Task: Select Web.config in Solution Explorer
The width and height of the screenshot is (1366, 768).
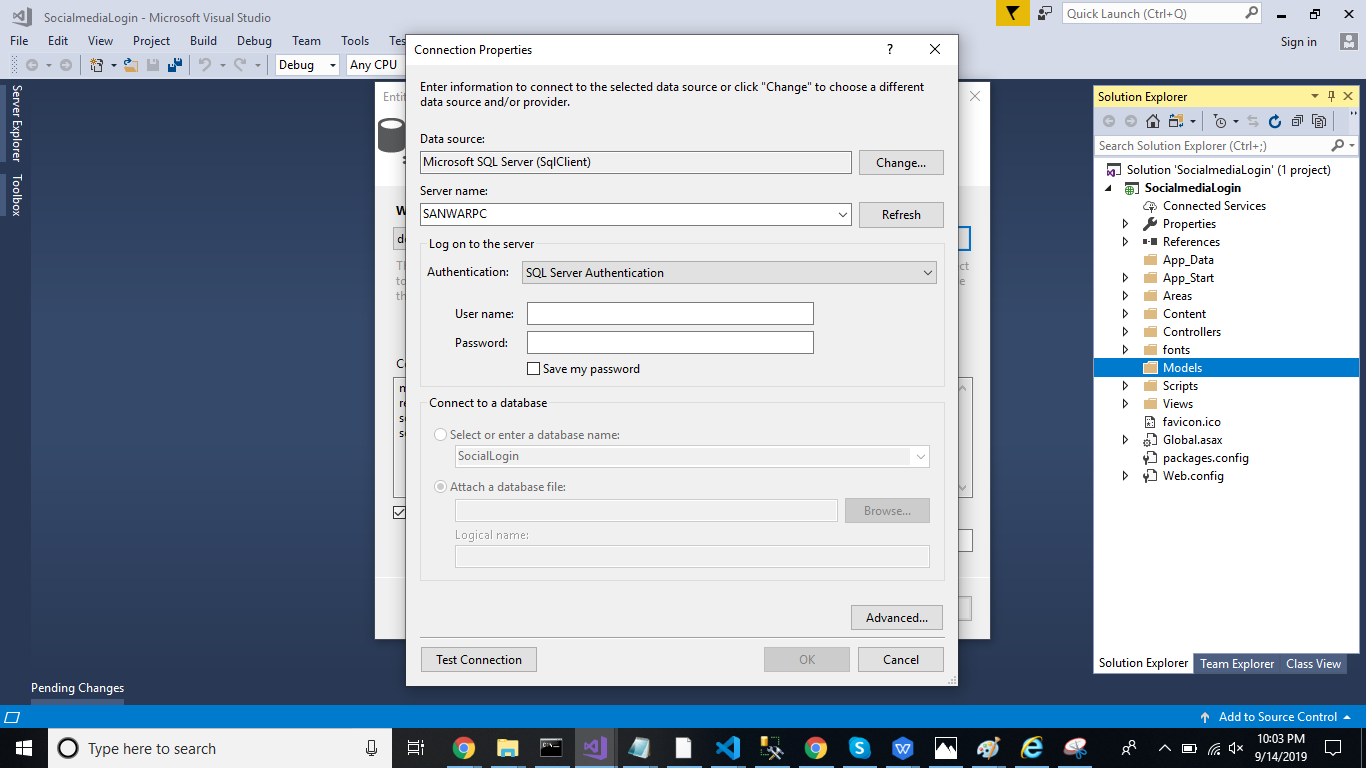Action: [x=1193, y=476]
